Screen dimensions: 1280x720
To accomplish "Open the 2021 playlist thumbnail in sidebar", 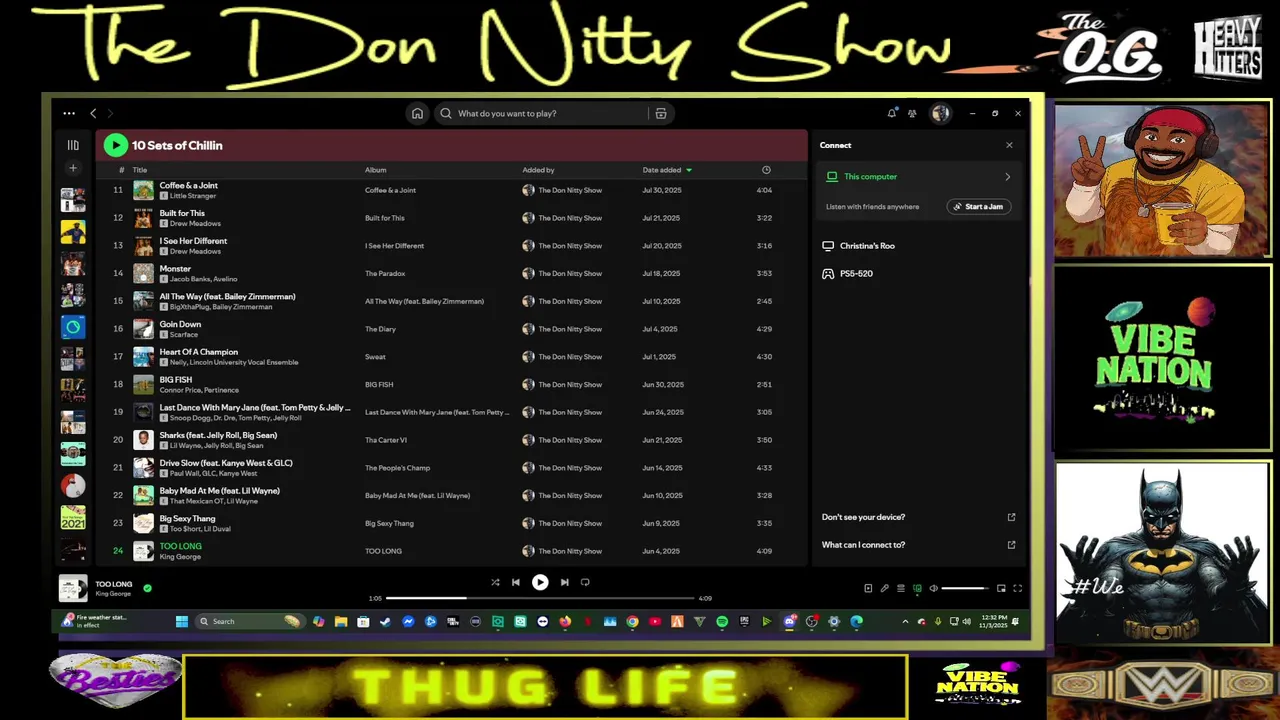I will pyautogui.click(x=73, y=517).
